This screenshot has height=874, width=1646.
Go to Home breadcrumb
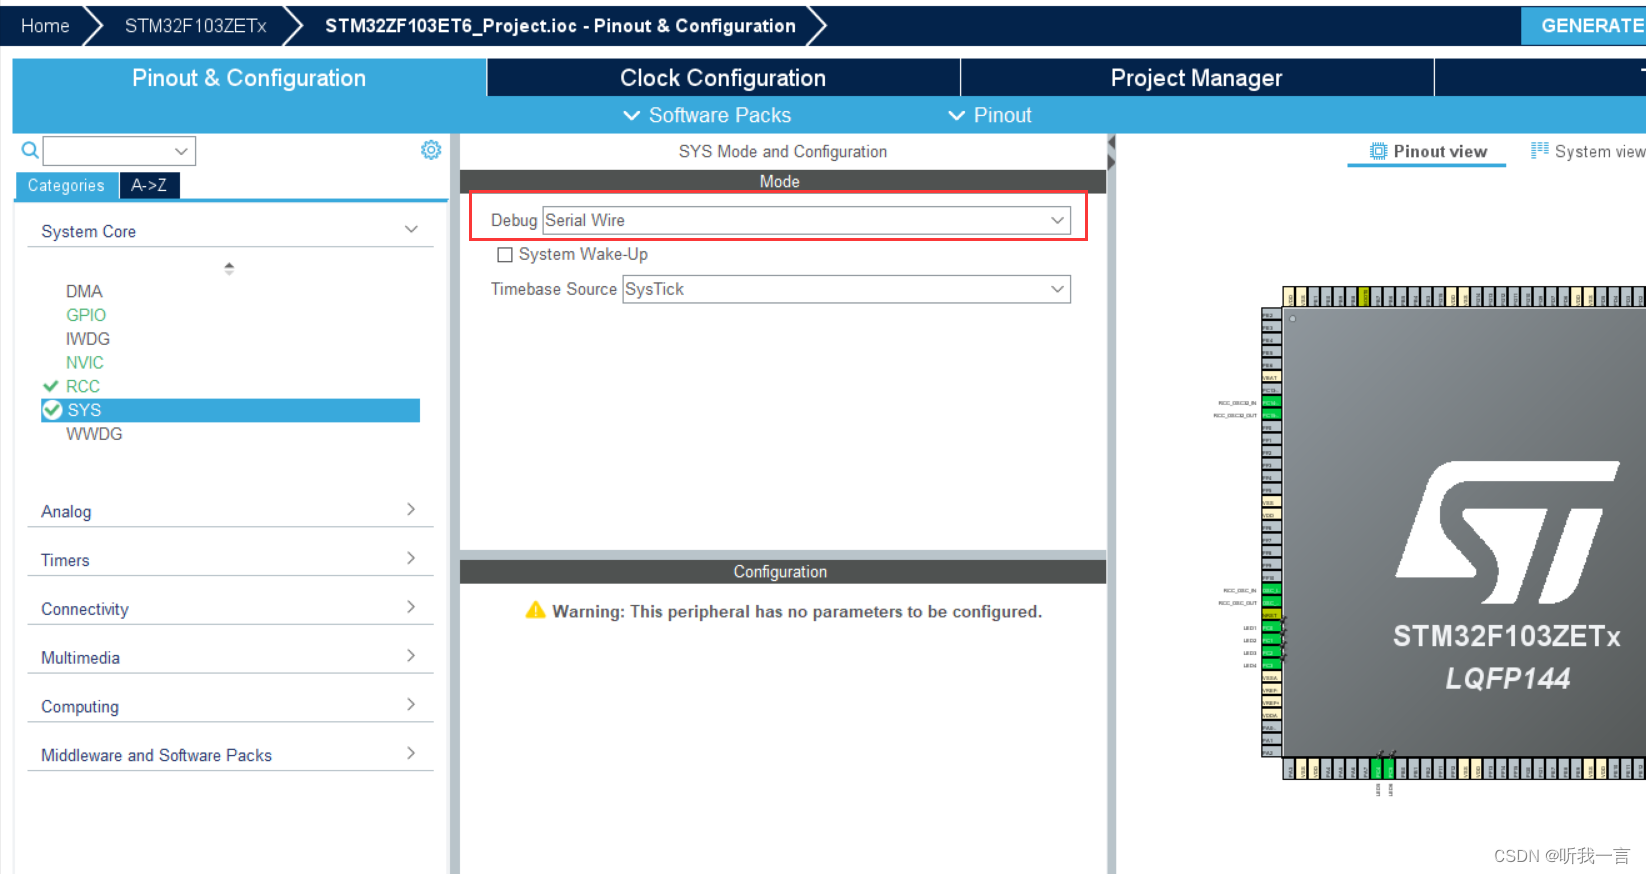(45, 26)
